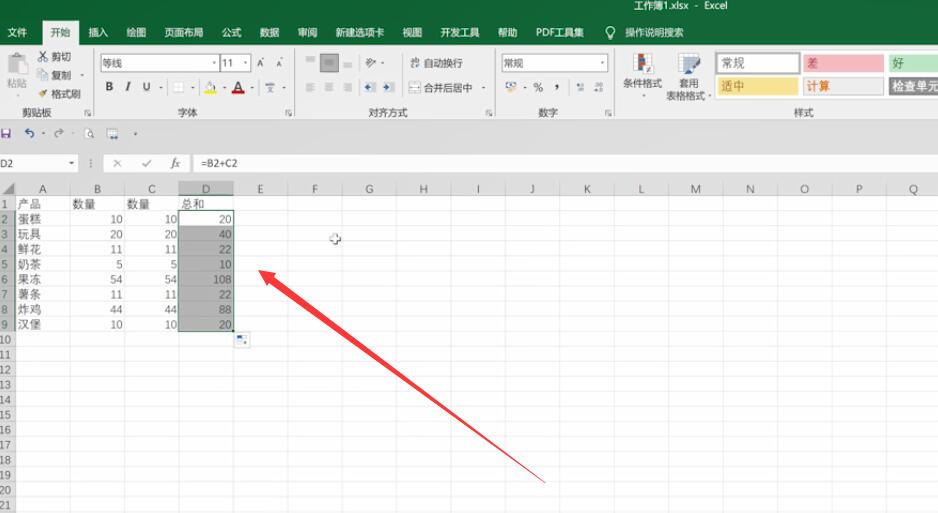The width and height of the screenshot is (938, 513).
Task: Switch to the Insert (插入) tab
Action: point(98,32)
